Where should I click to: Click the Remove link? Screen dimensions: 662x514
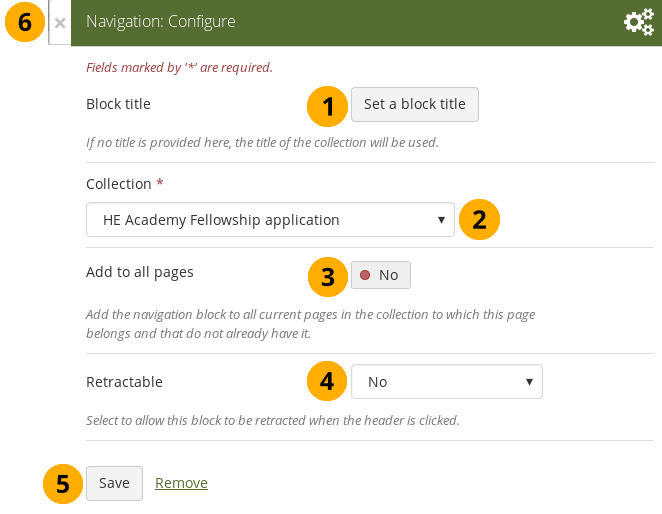coord(181,483)
